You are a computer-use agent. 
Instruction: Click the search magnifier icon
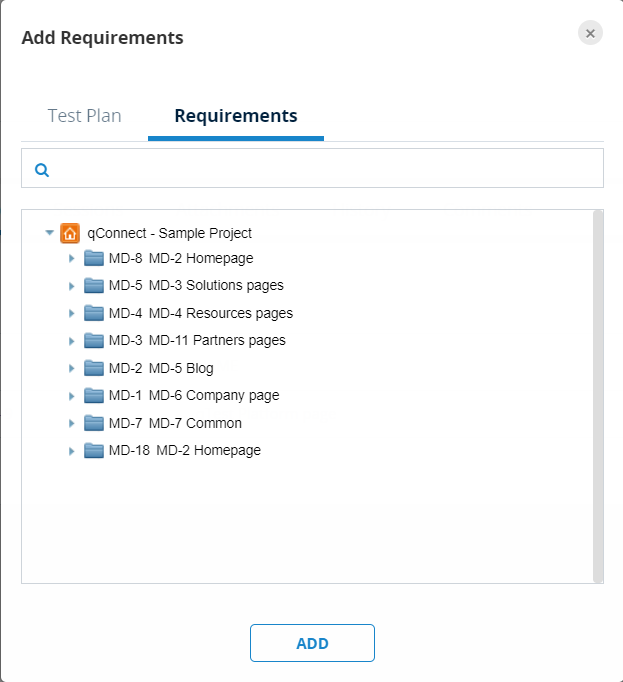pyautogui.click(x=42, y=170)
